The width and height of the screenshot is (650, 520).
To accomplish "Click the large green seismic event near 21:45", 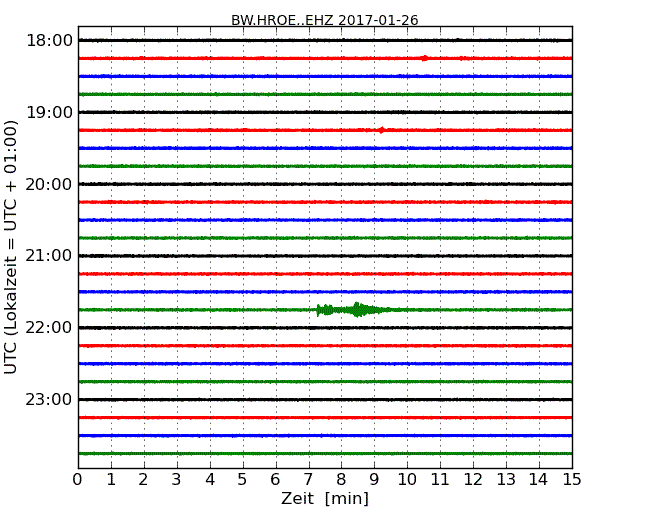I will [x=352, y=309].
